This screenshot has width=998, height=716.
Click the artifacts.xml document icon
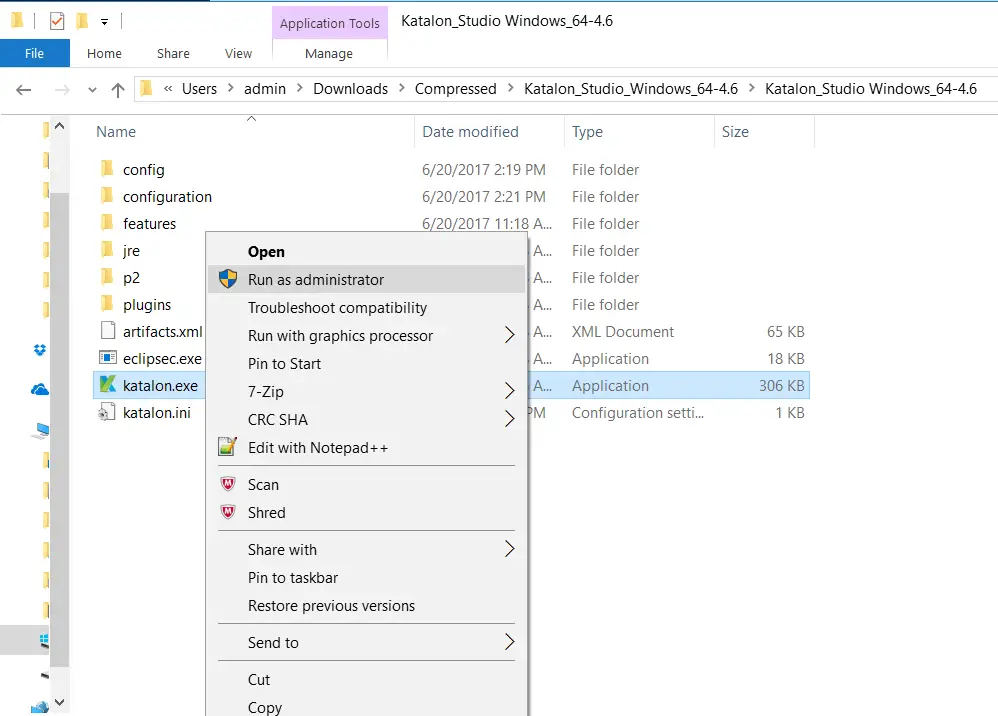(x=108, y=331)
